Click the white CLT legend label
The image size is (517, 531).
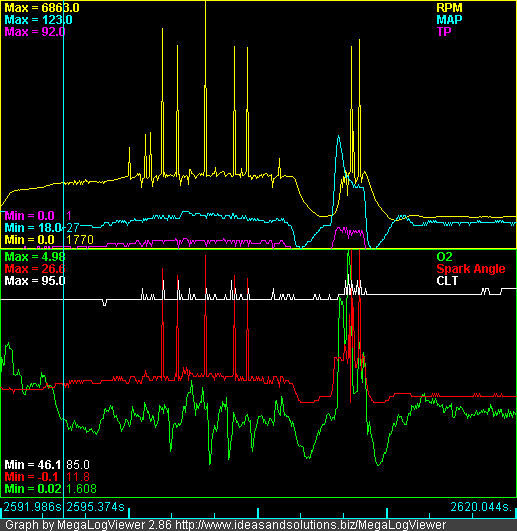coord(447,280)
